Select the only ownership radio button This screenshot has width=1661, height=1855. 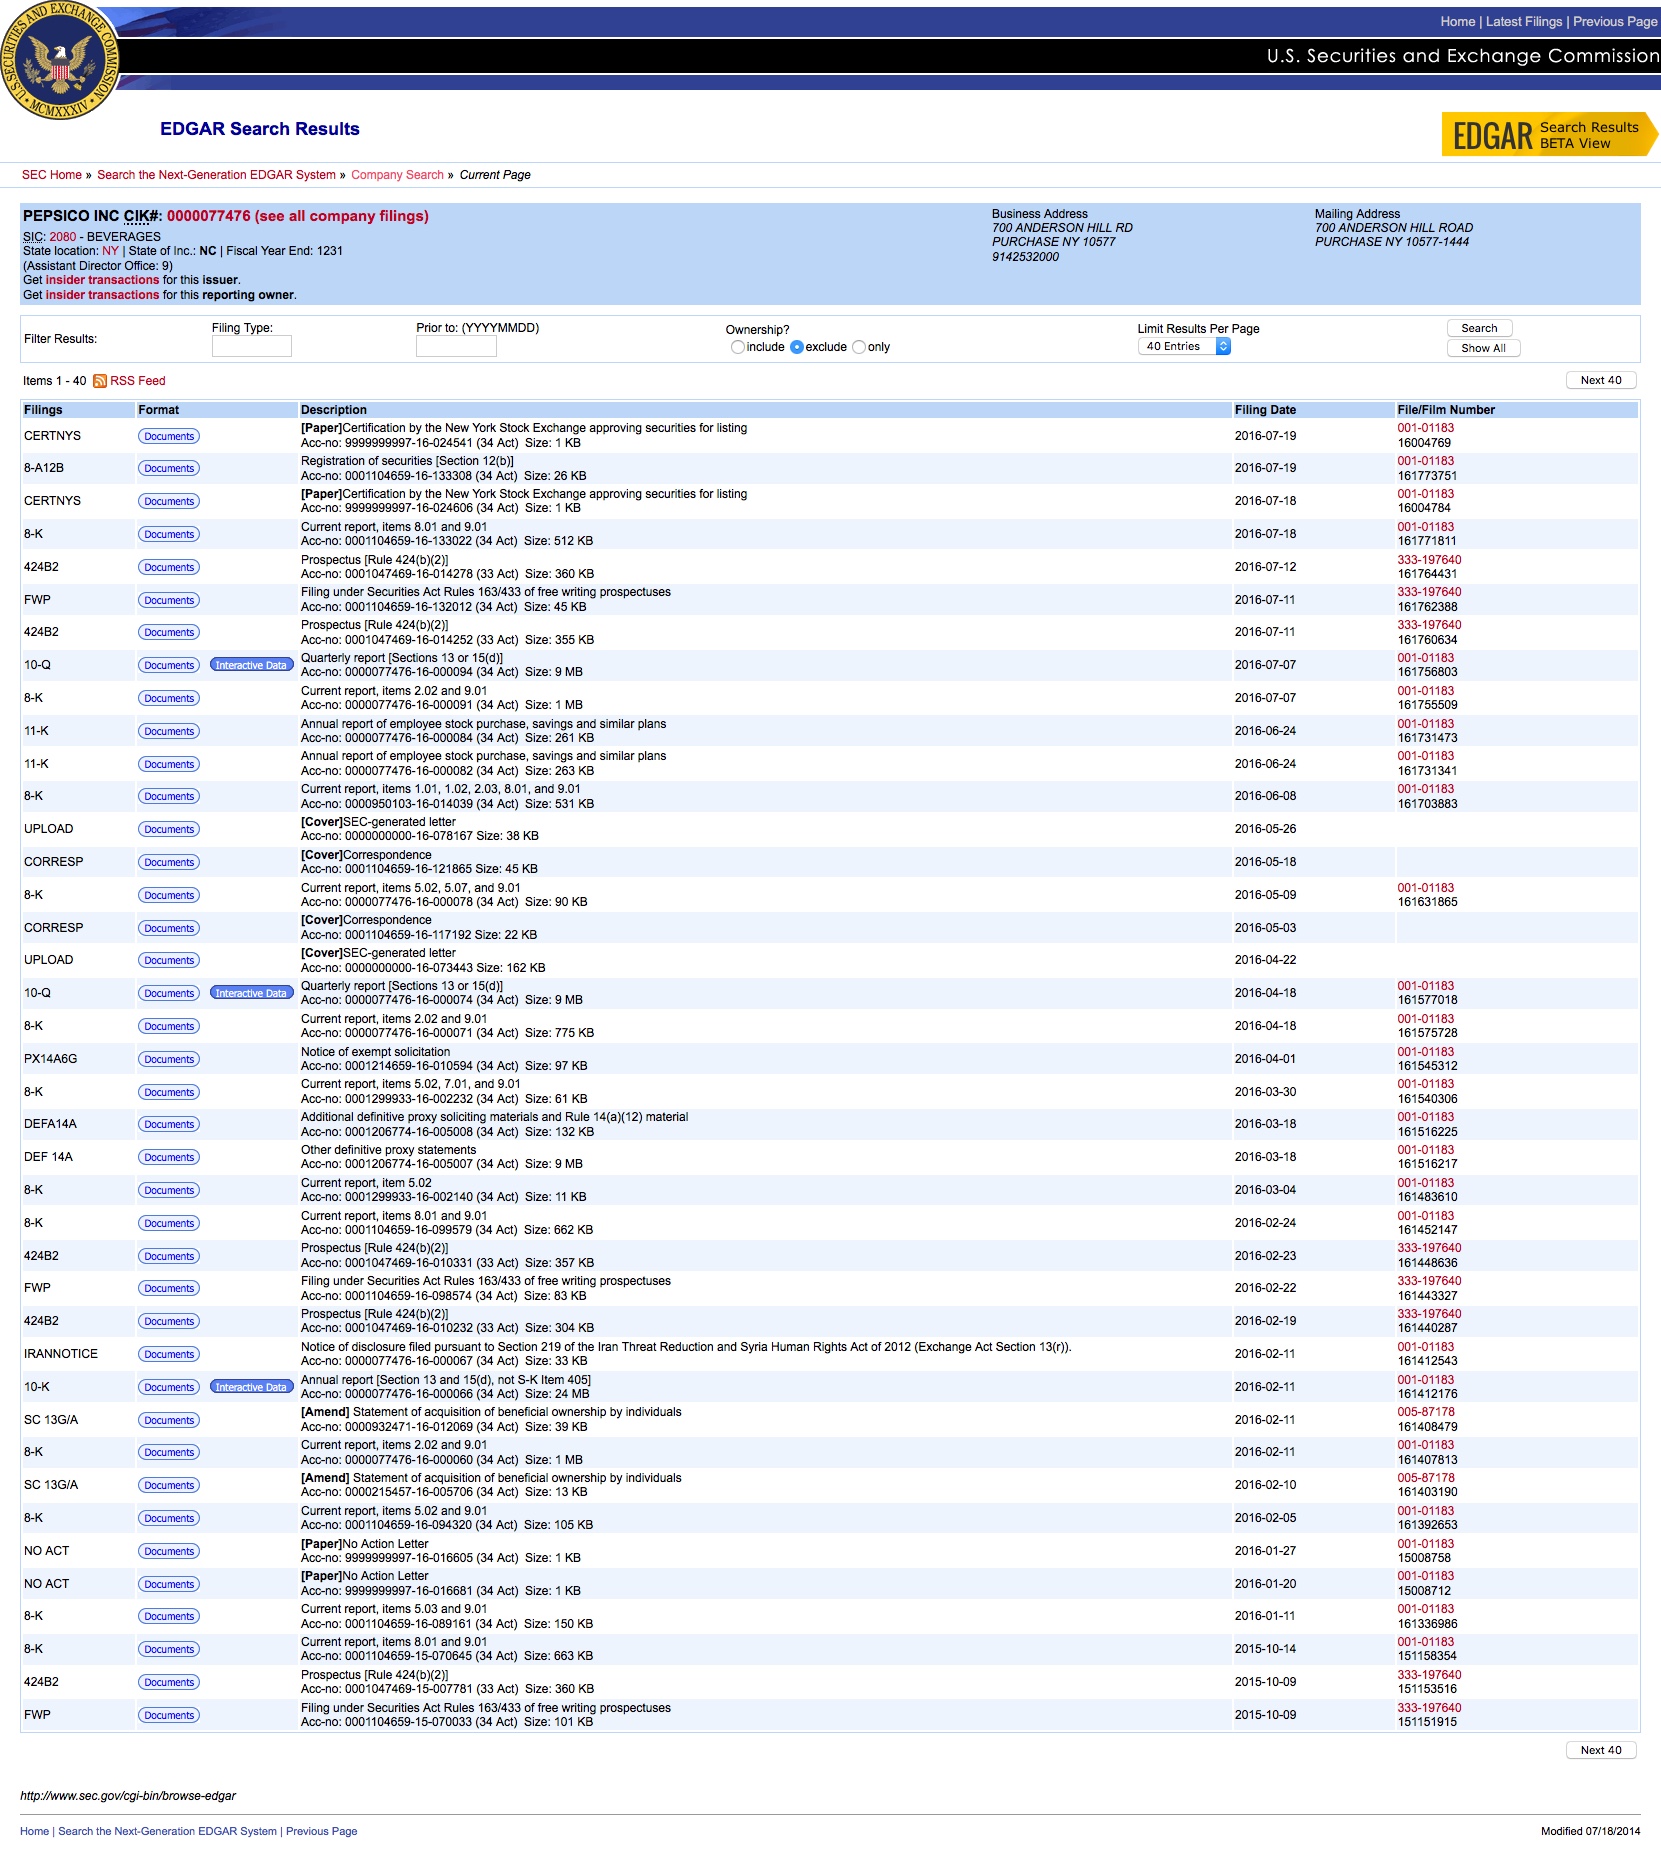tap(859, 347)
